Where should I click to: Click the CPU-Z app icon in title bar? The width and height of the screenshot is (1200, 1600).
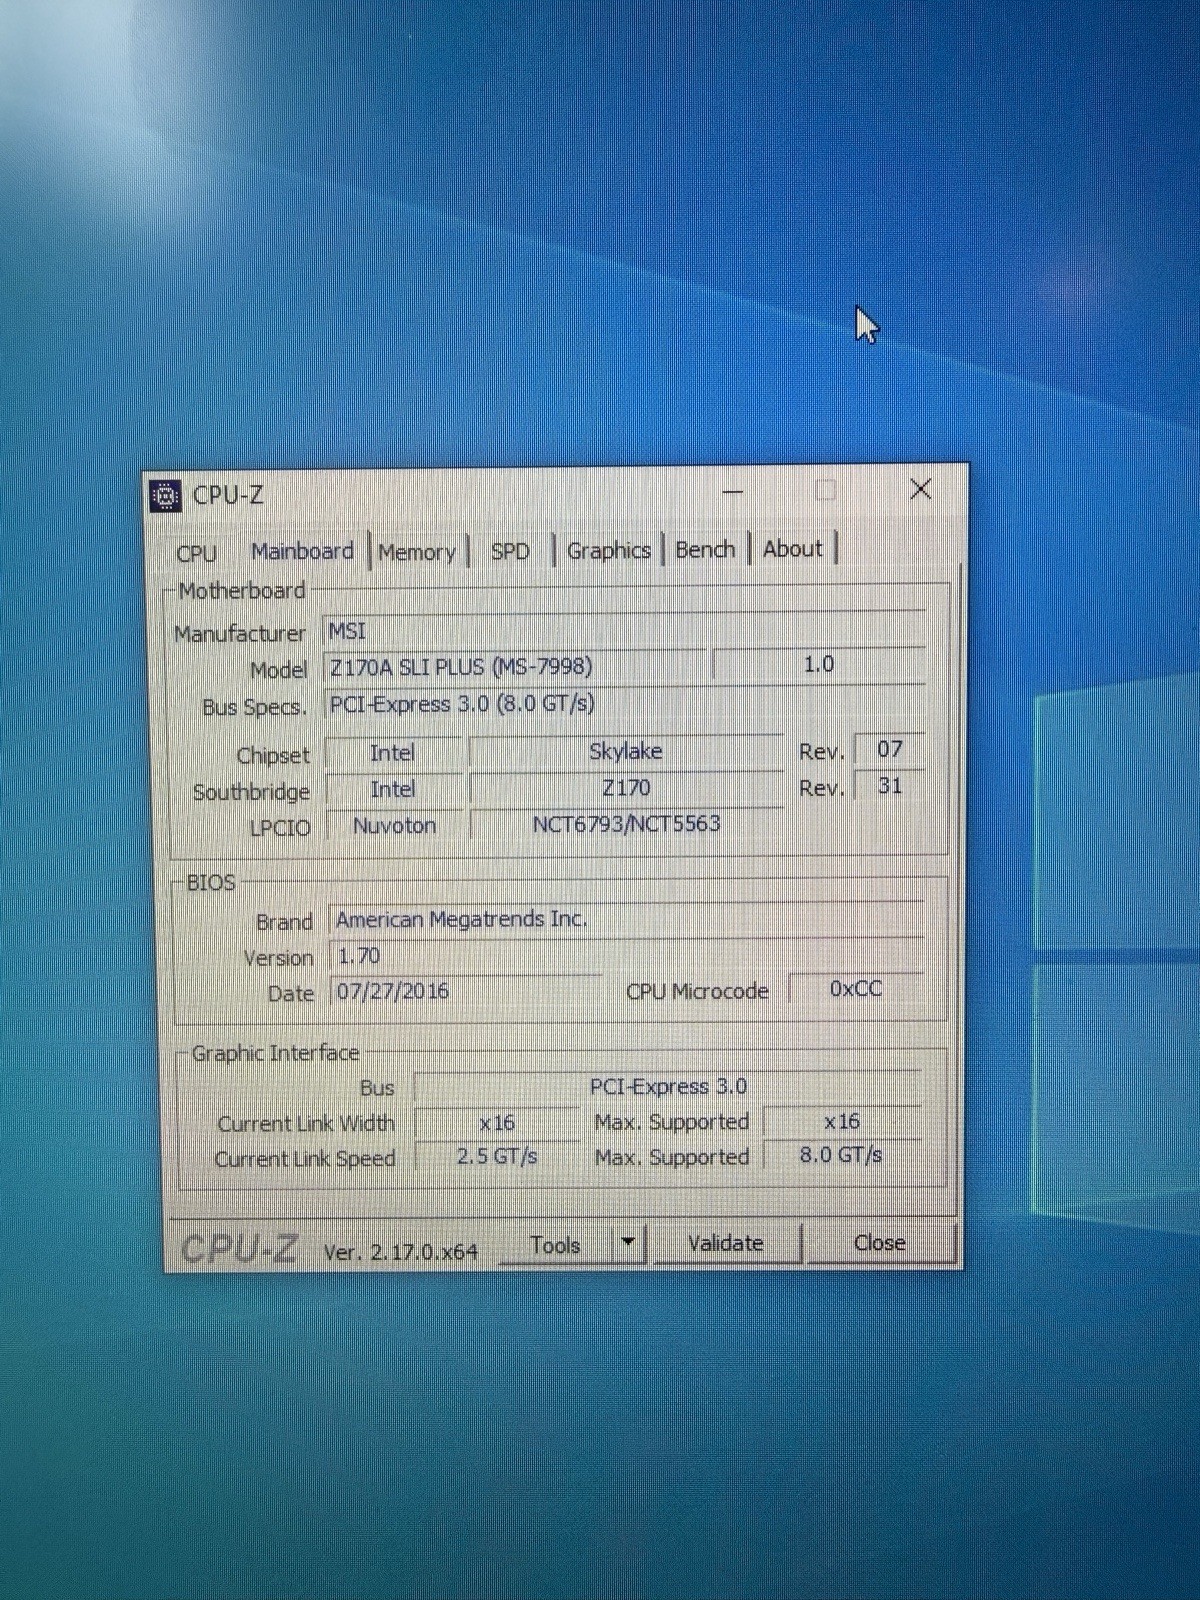(165, 496)
